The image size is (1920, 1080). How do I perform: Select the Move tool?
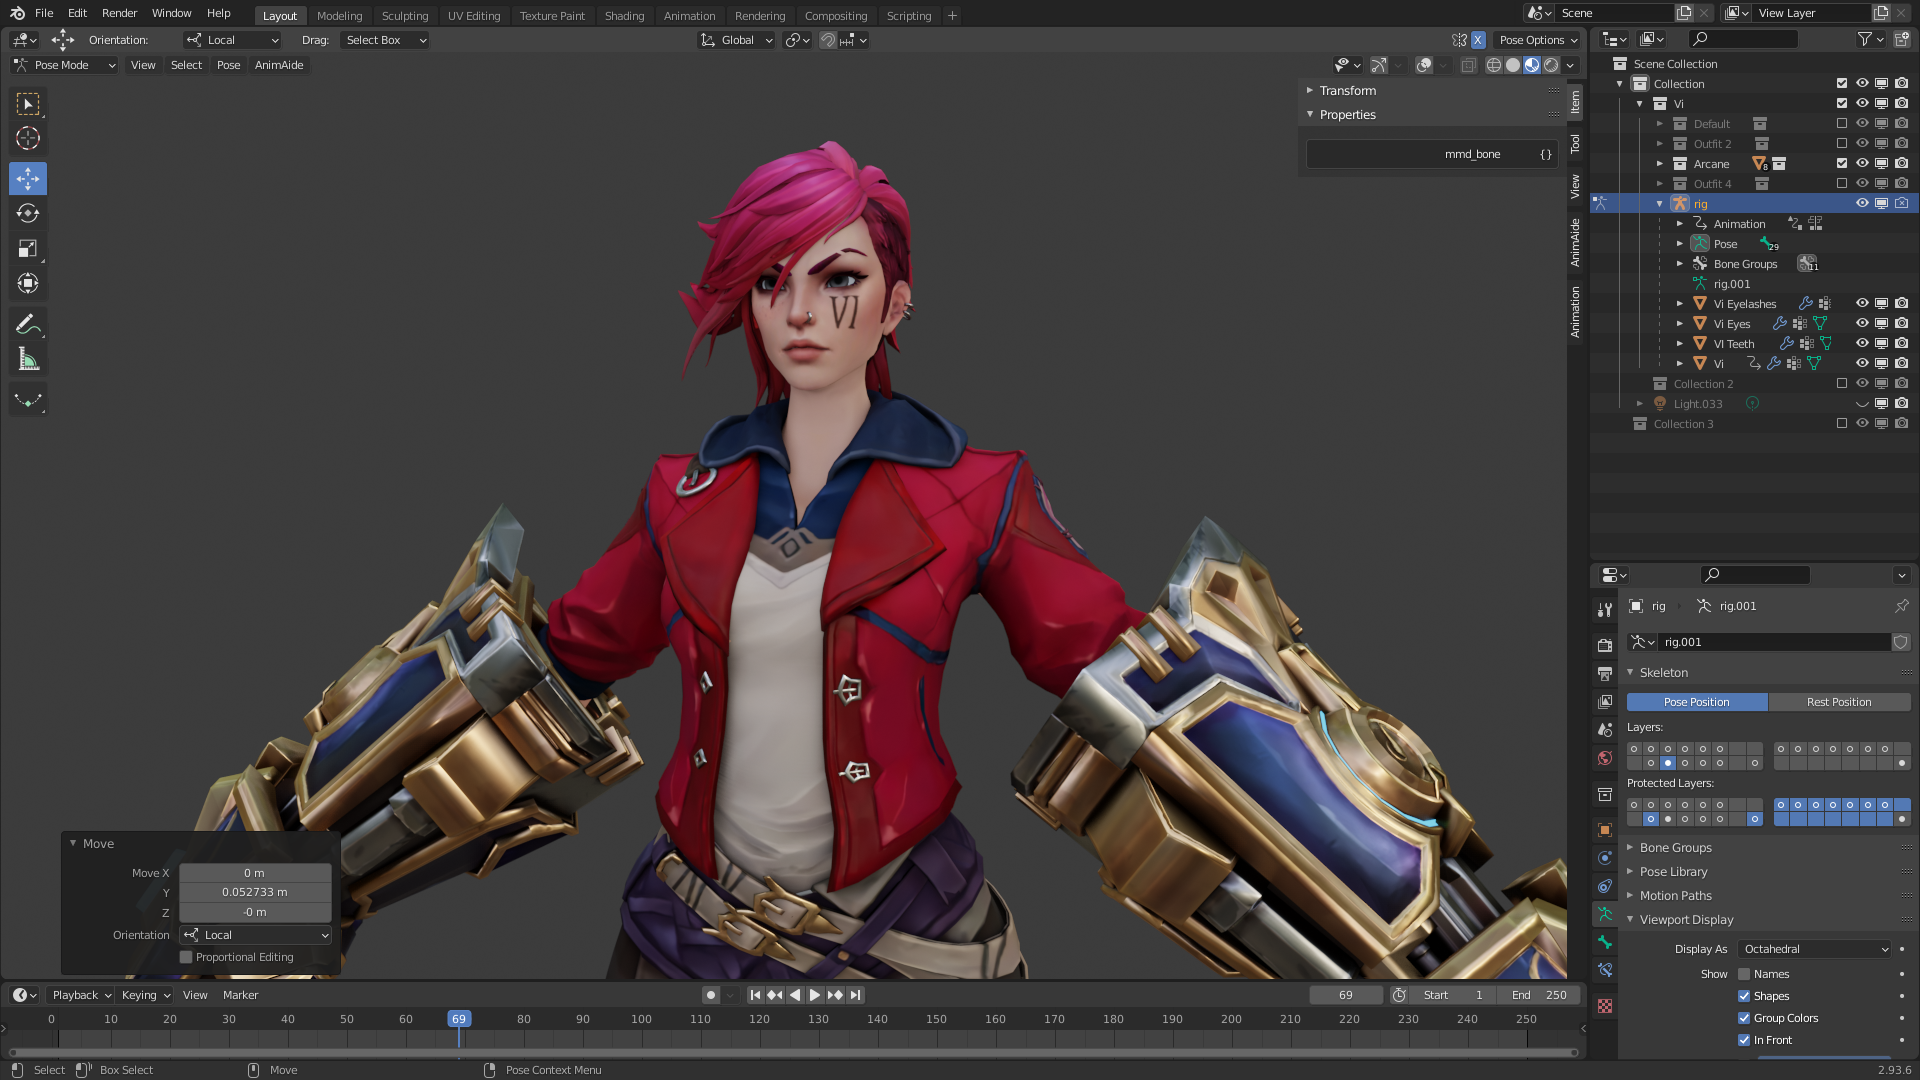28,179
